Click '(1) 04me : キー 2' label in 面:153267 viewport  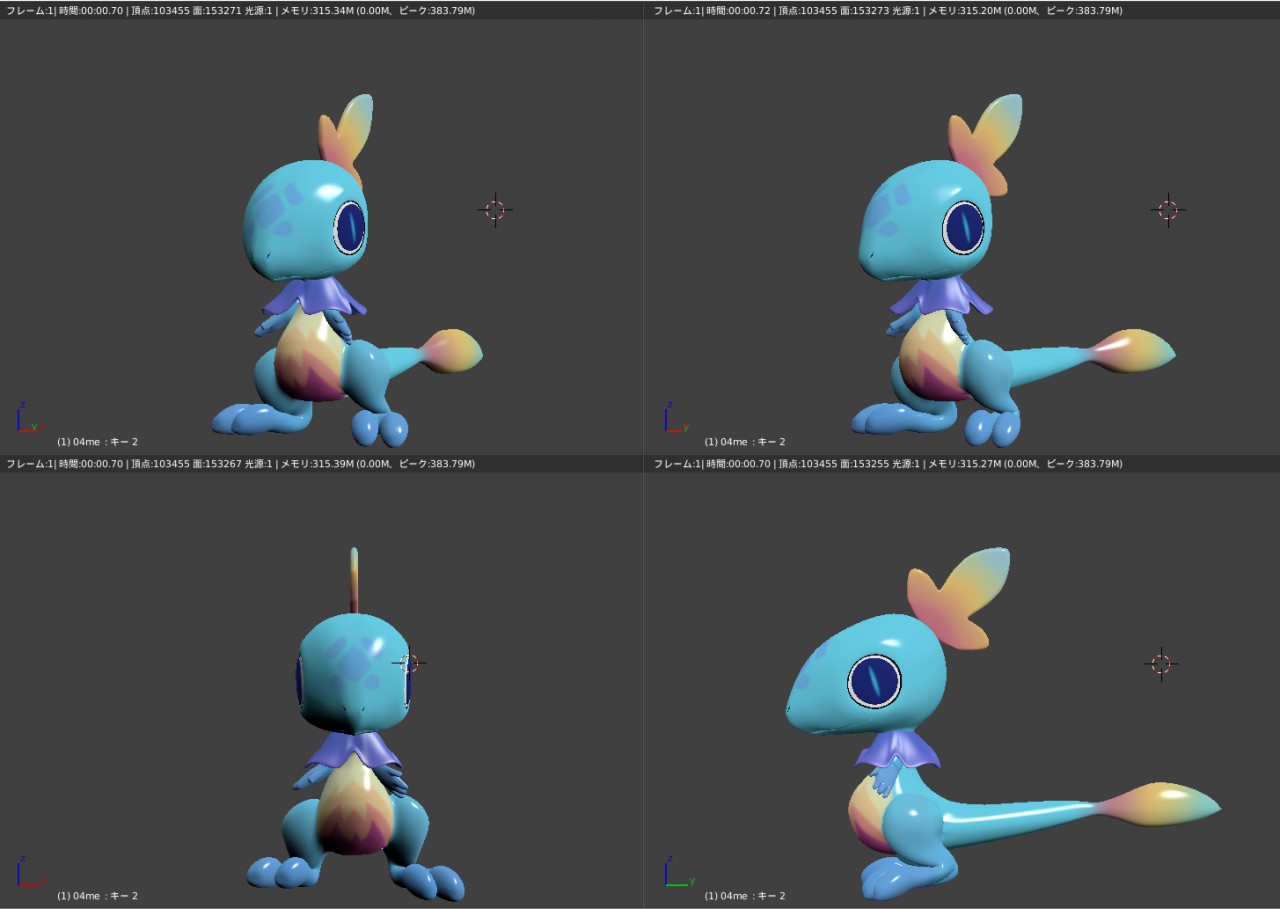[97, 896]
